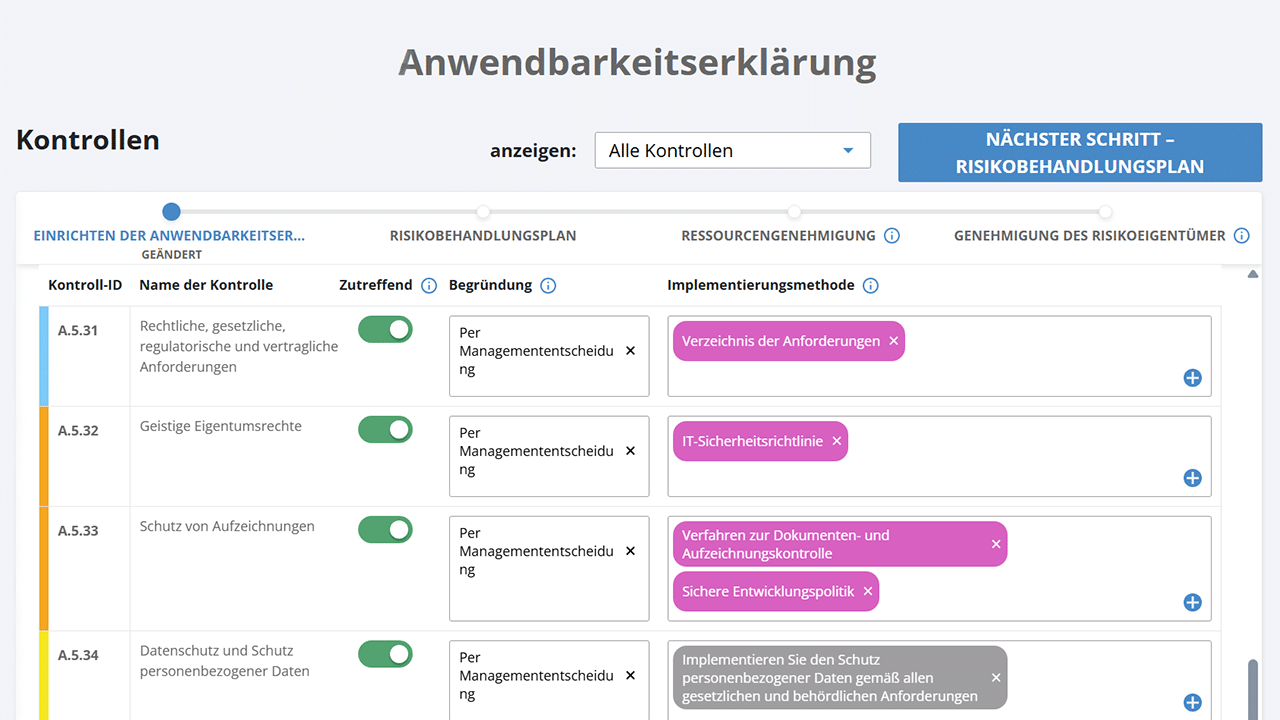Disable the A.5.32 Geistige Eigentumsrechte toggle
1280x720 pixels.
[x=386, y=430]
